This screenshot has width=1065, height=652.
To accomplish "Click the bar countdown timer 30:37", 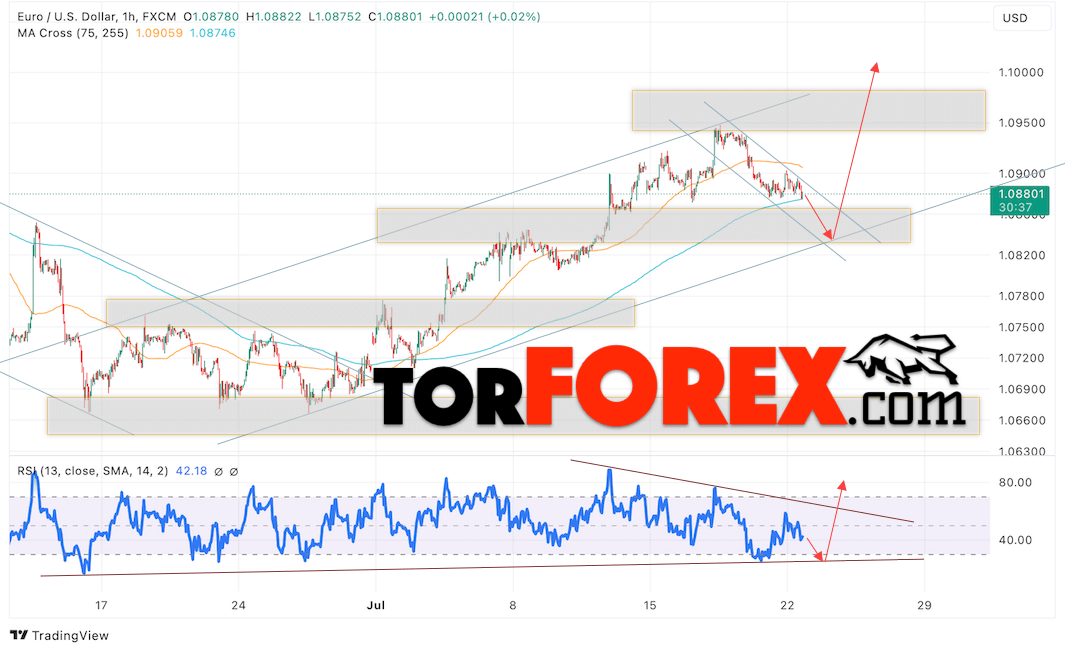I will point(1015,207).
